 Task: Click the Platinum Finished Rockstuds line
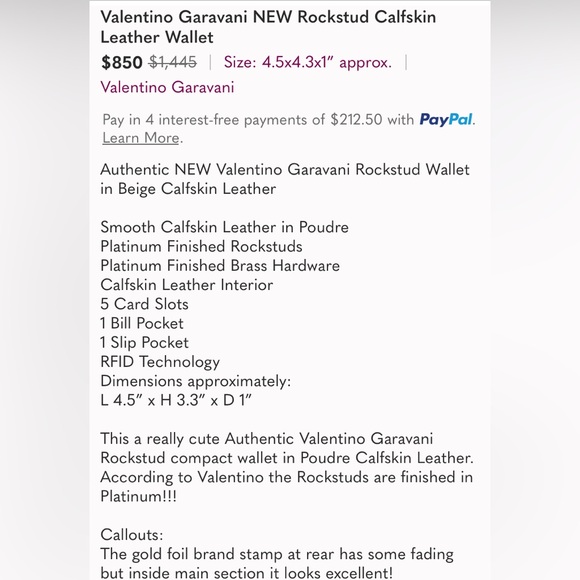pyautogui.click(x=201, y=246)
